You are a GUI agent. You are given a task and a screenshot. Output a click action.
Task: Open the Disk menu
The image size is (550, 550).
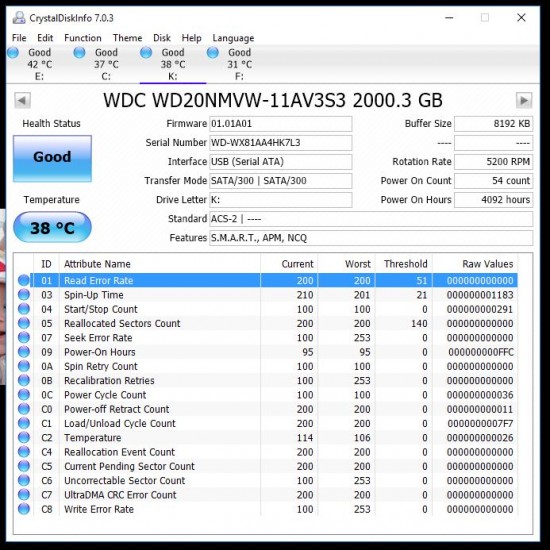[x=162, y=38]
